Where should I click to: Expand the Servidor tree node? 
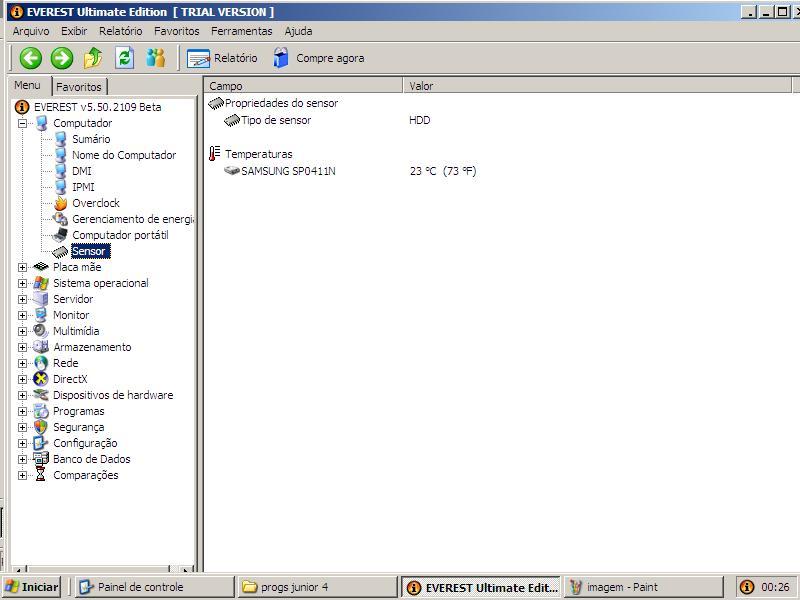pos(22,299)
